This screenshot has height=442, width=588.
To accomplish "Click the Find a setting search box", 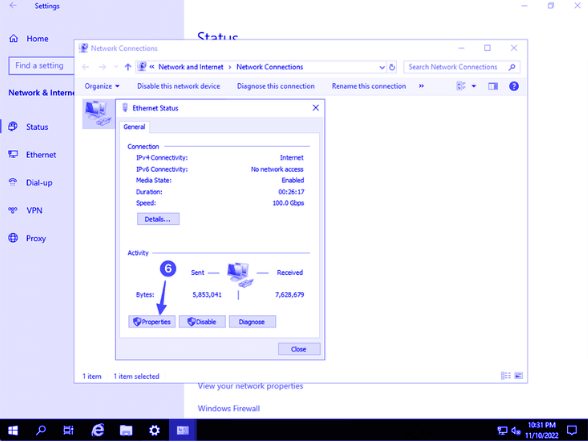I will (41, 66).
